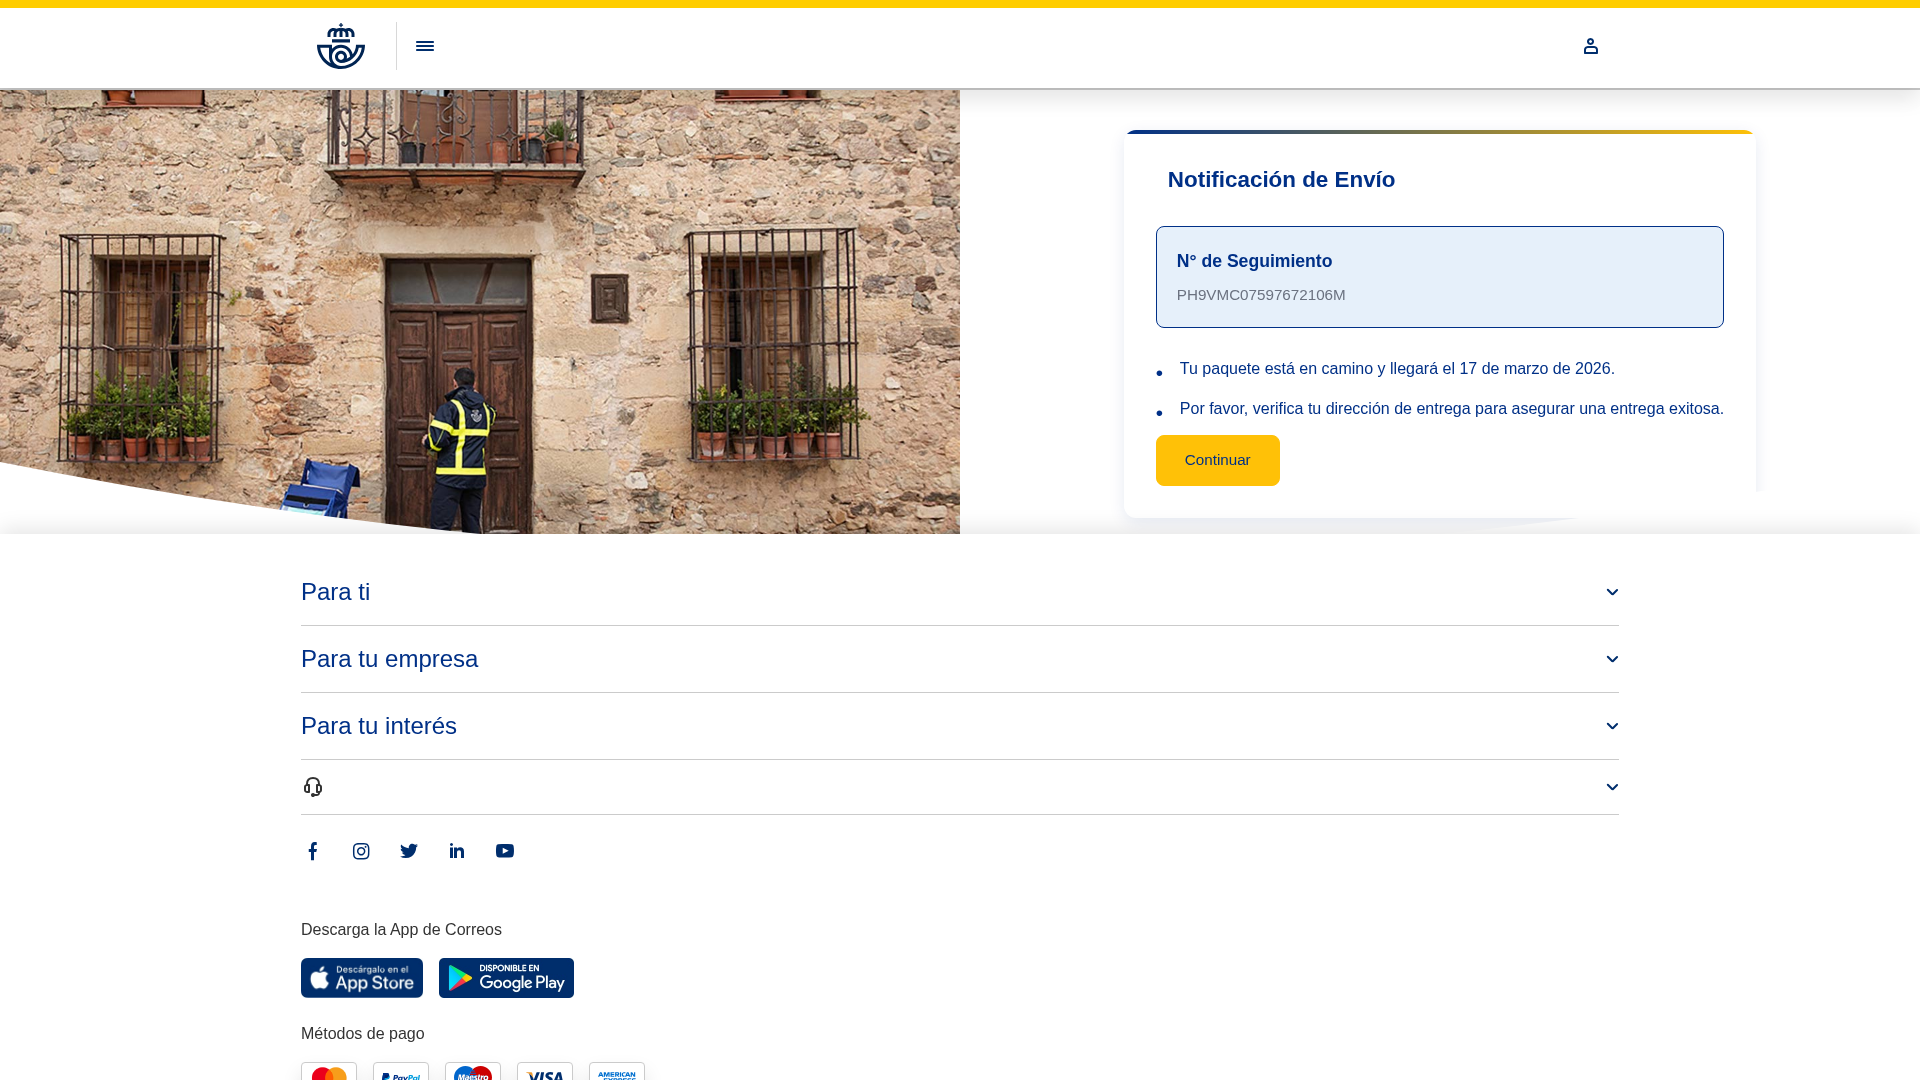Select the Twitter bird icon

tap(409, 851)
